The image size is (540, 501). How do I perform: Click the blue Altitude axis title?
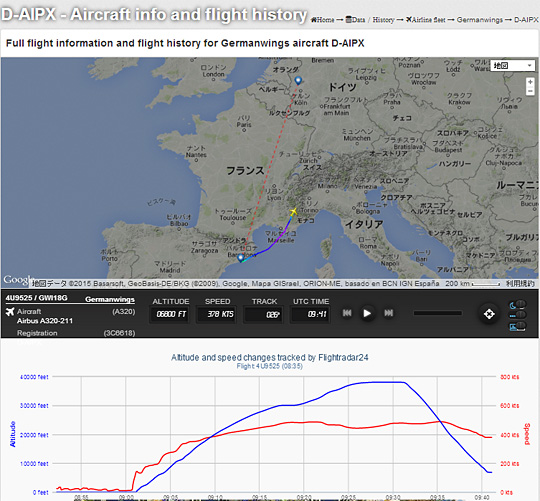pos(13,434)
